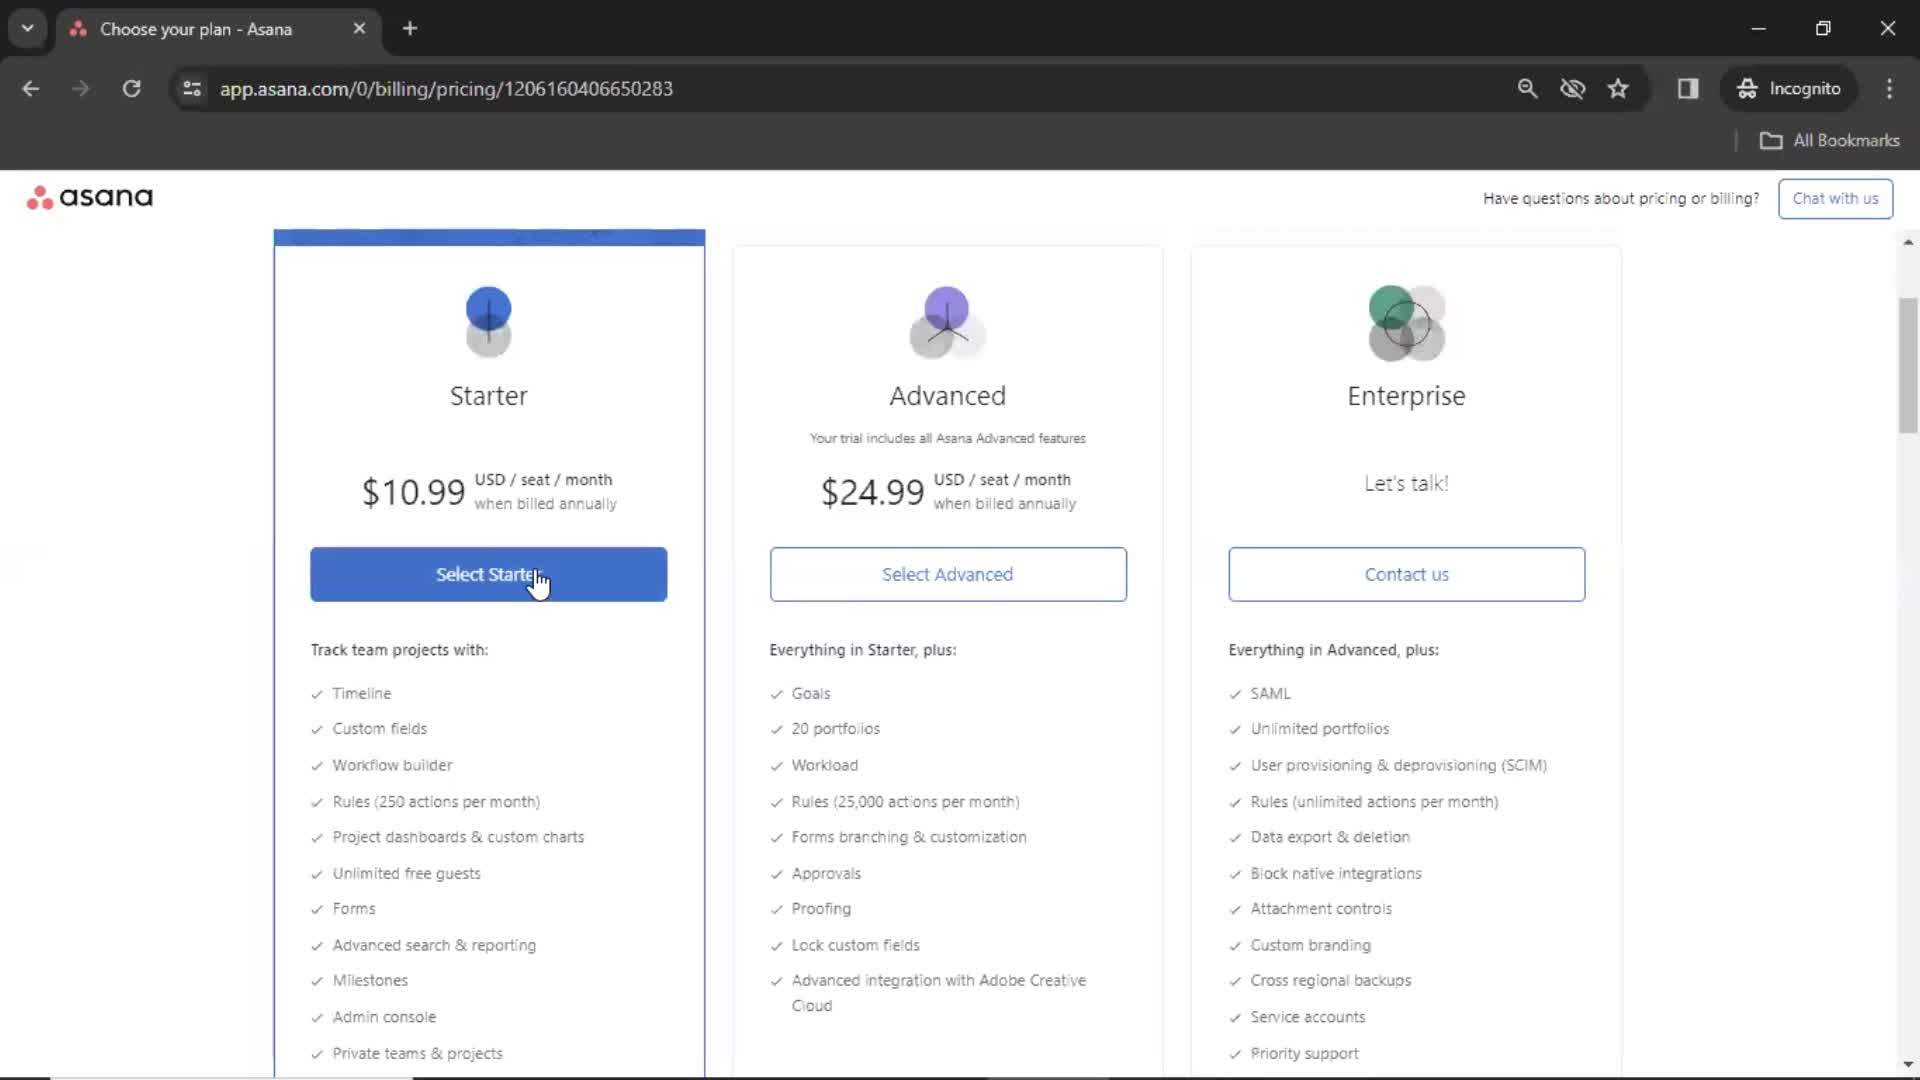Click the browser forward arrow
This screenshot has width=1920, height=1080.
tap(81, 89)
